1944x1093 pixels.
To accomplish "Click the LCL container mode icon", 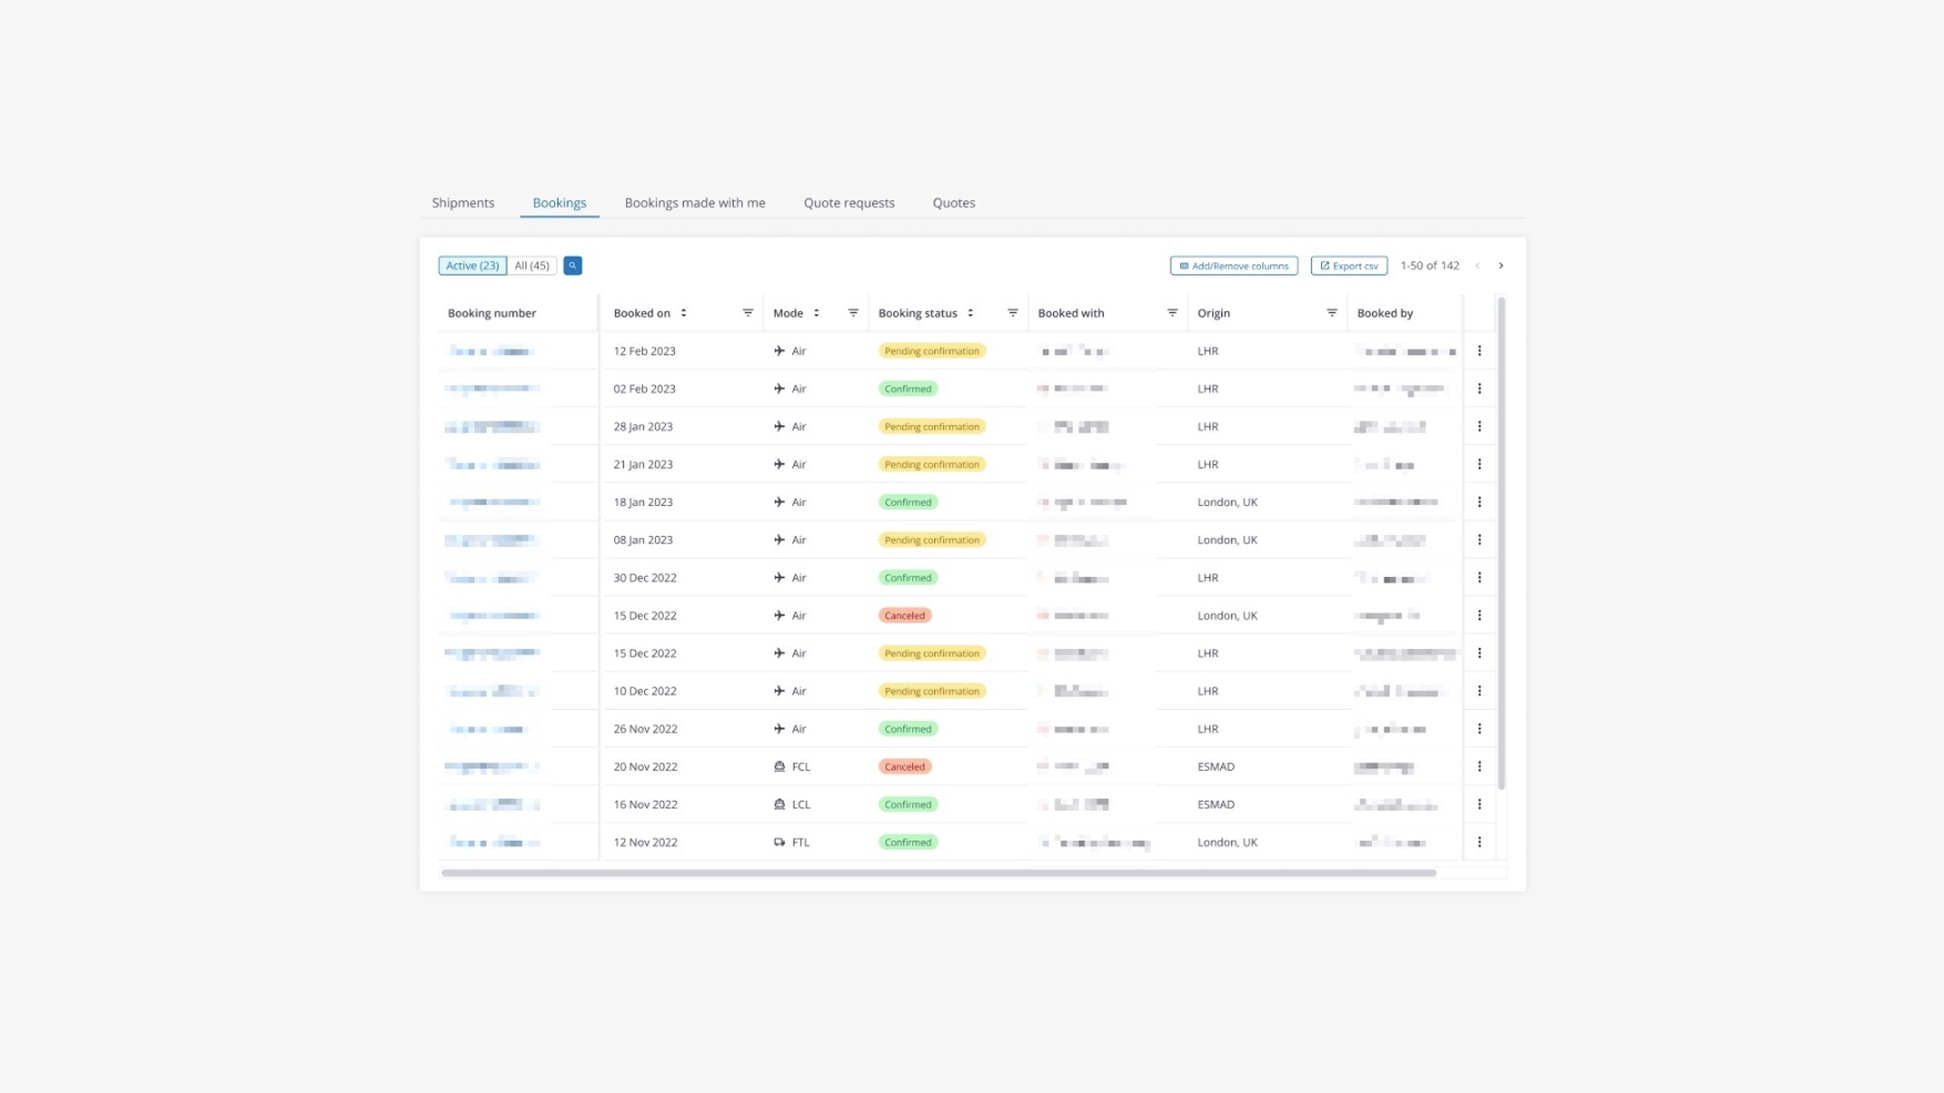I will 779,804.
